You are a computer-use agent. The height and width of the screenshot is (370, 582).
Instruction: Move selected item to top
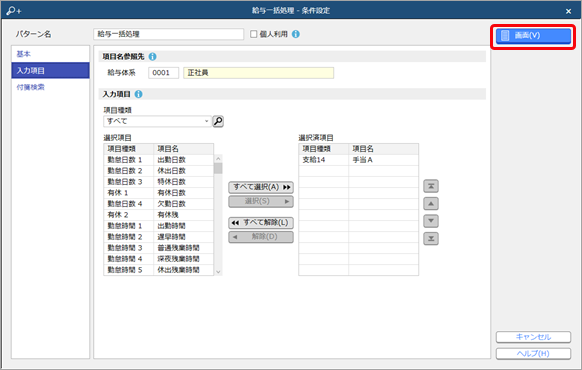(x=431, y=186)
